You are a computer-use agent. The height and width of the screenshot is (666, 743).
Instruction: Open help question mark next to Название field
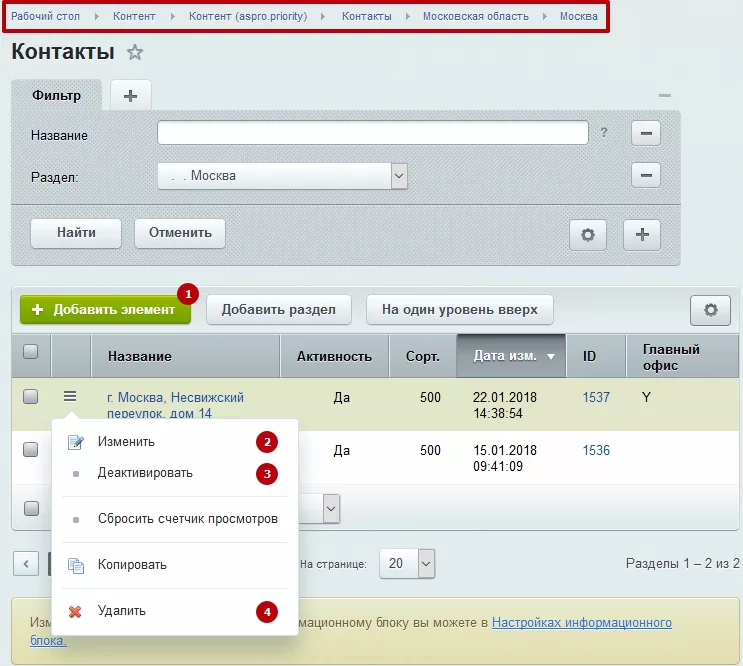click(604, 133)
